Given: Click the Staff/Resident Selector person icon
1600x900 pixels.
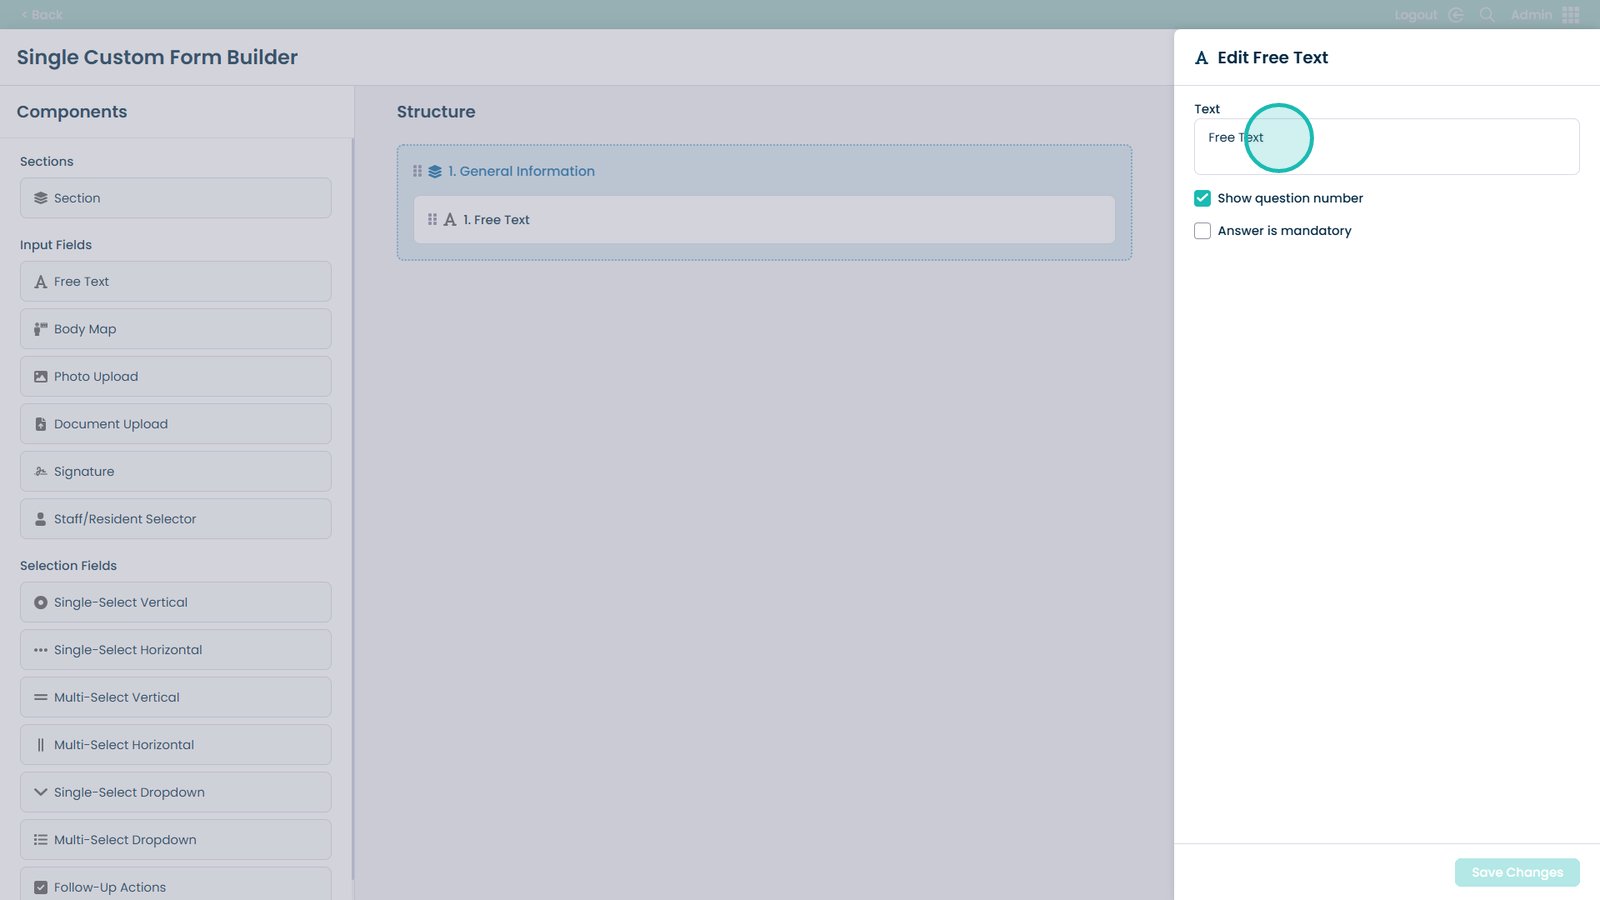Looking at the screenshot, I should tap(41, 519).
